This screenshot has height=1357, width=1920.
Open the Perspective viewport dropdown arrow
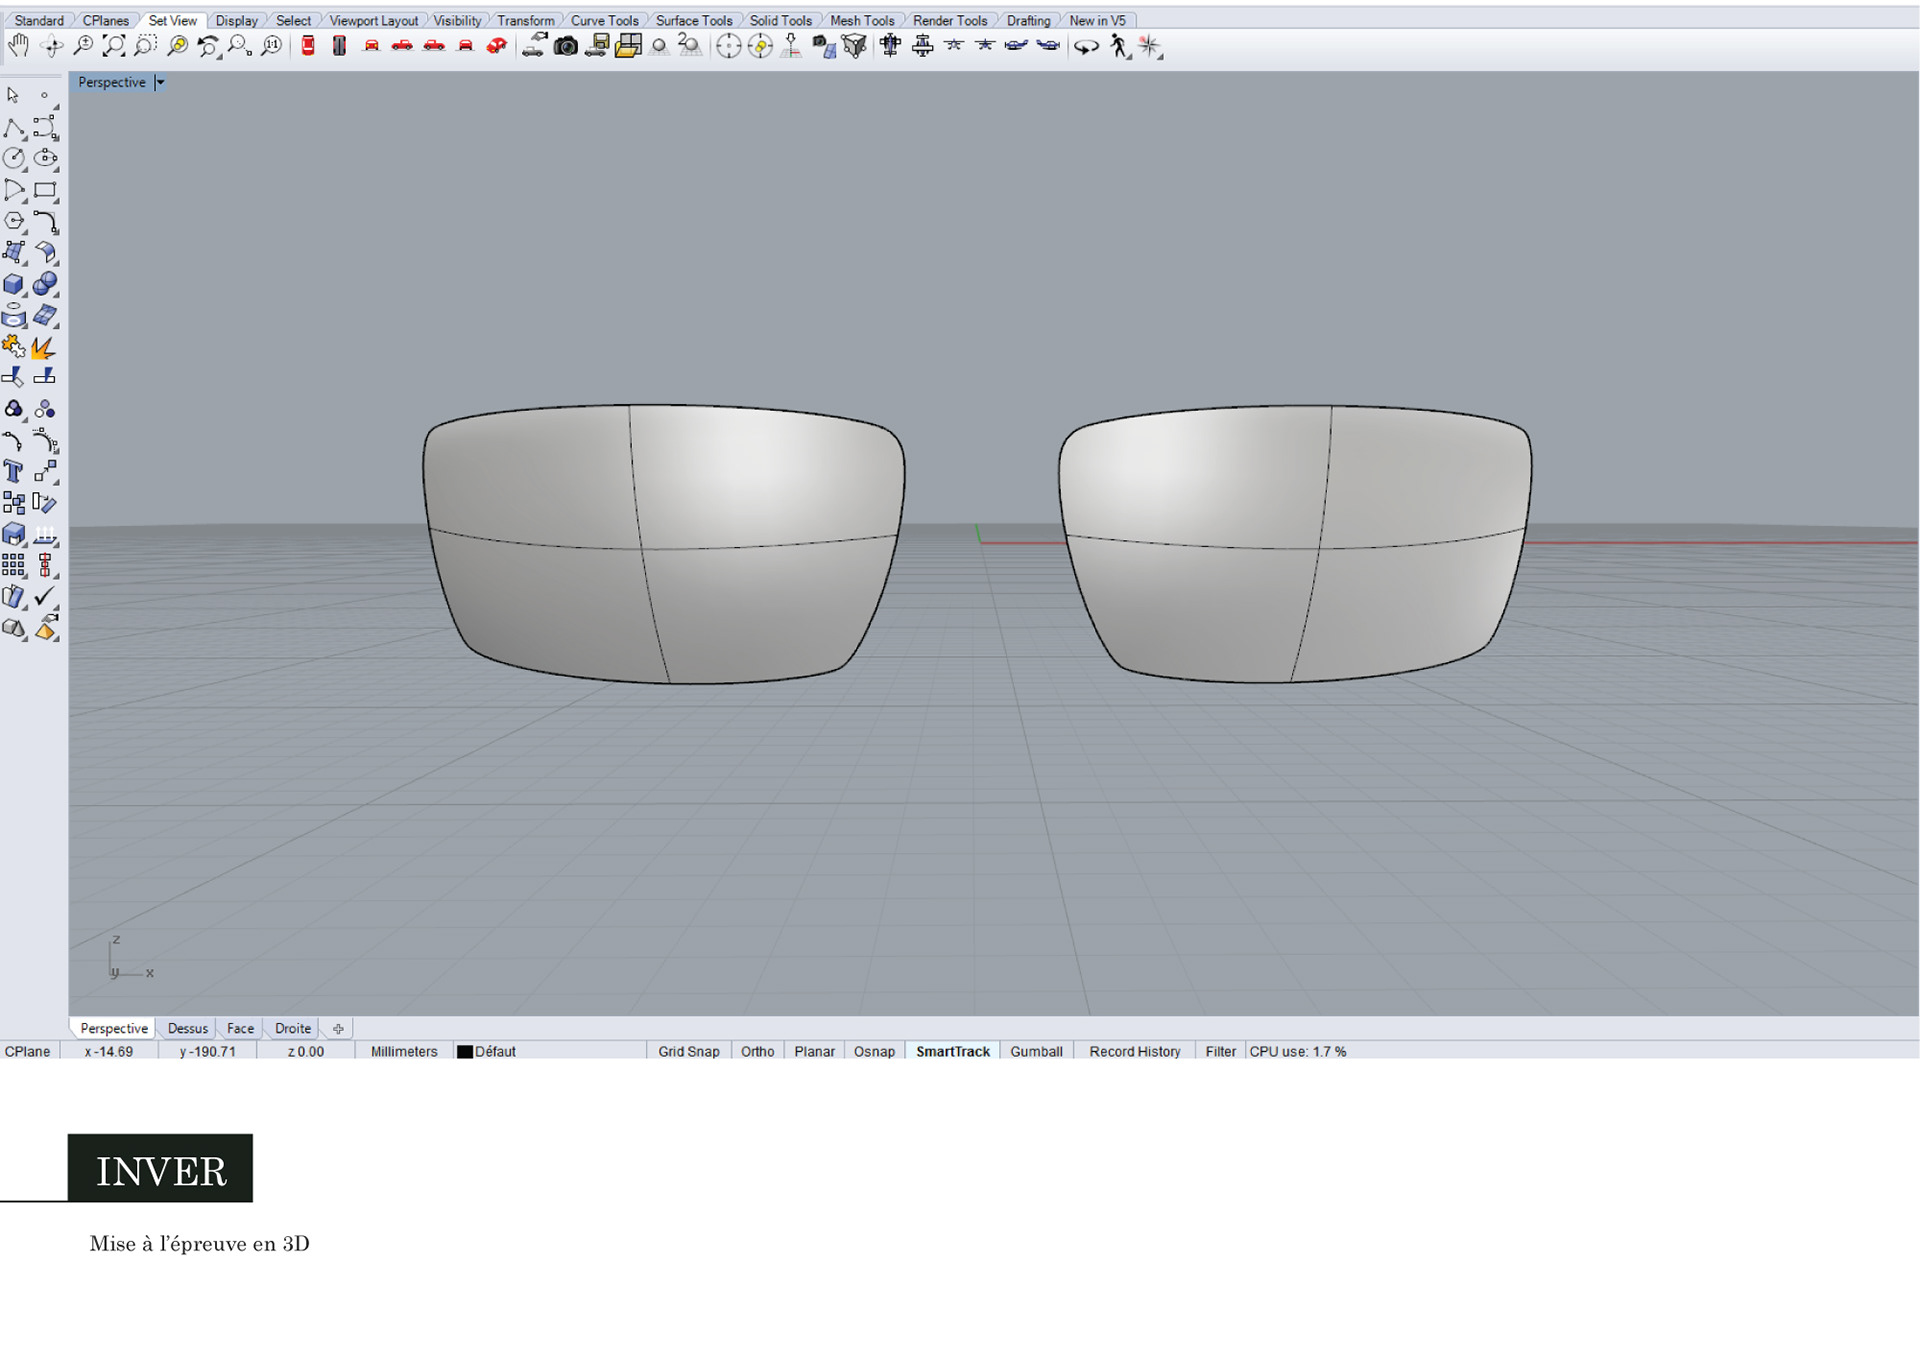[x=160, y=83]
